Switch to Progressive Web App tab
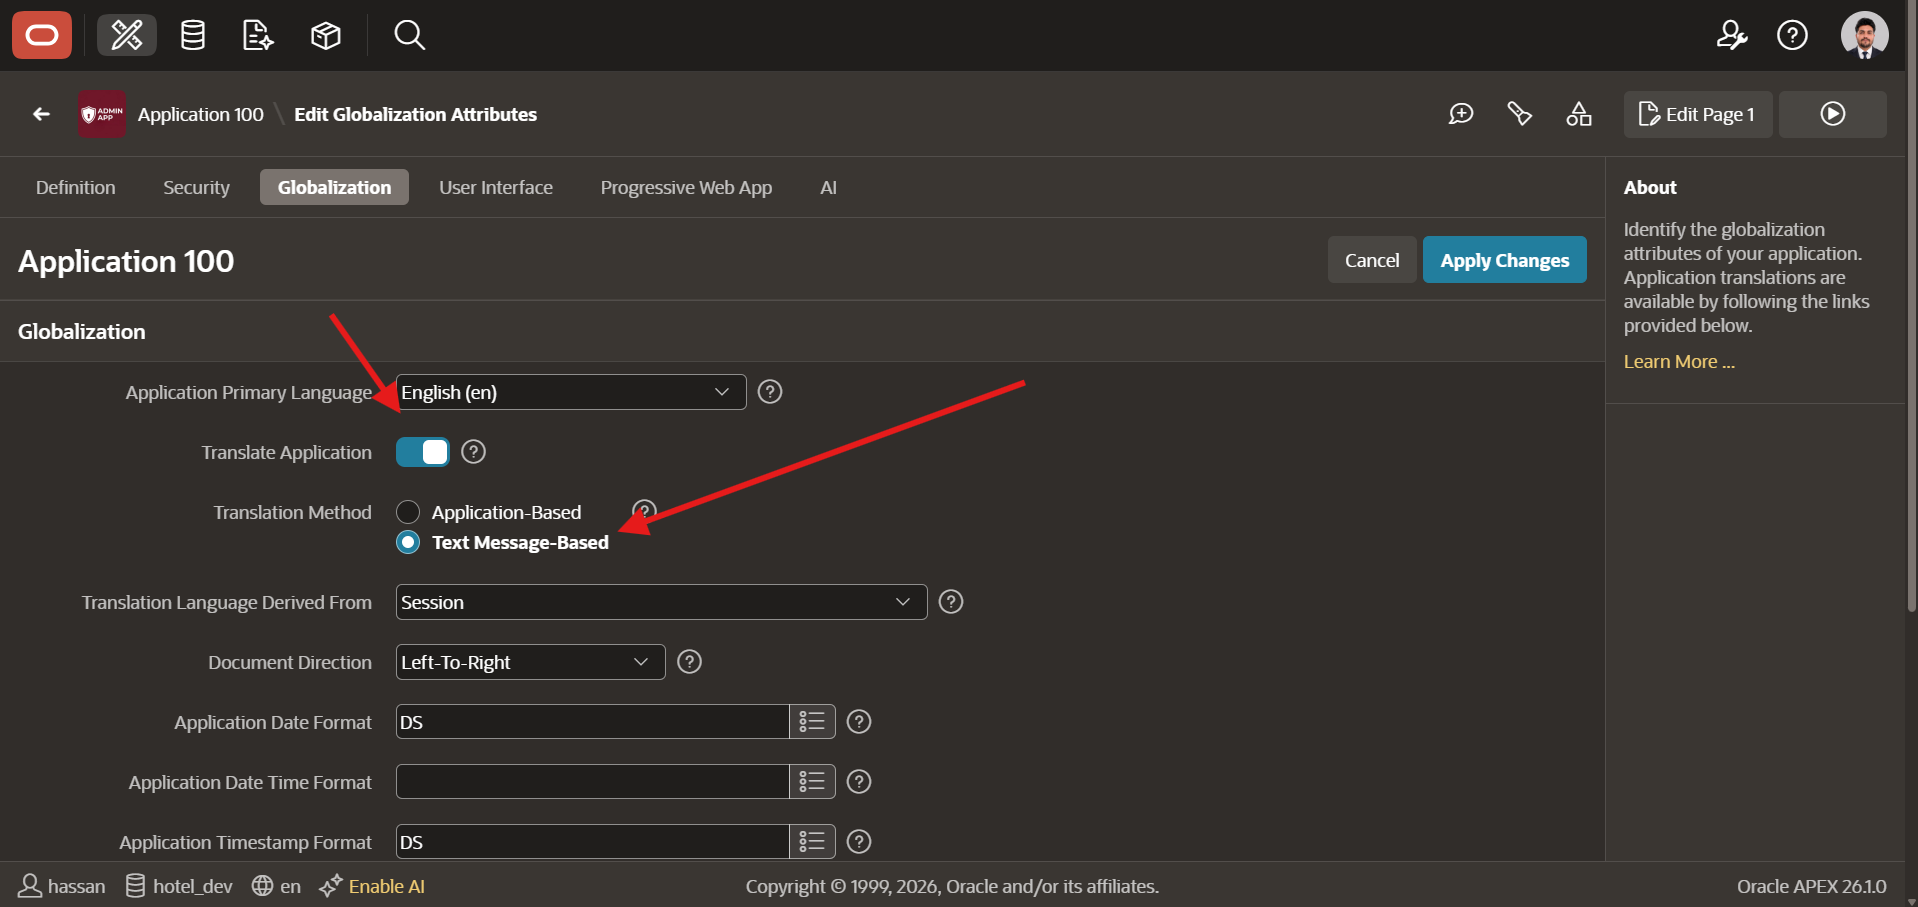Screen dimensions: 1918x907 (686, 187)
